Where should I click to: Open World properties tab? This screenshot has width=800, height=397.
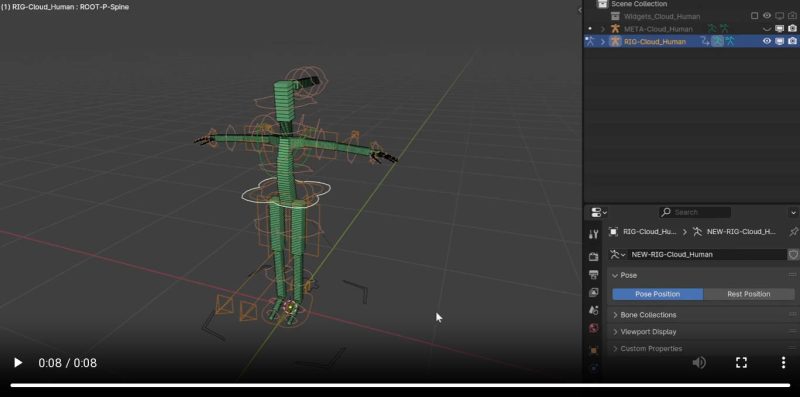click(x=593, y=328)
